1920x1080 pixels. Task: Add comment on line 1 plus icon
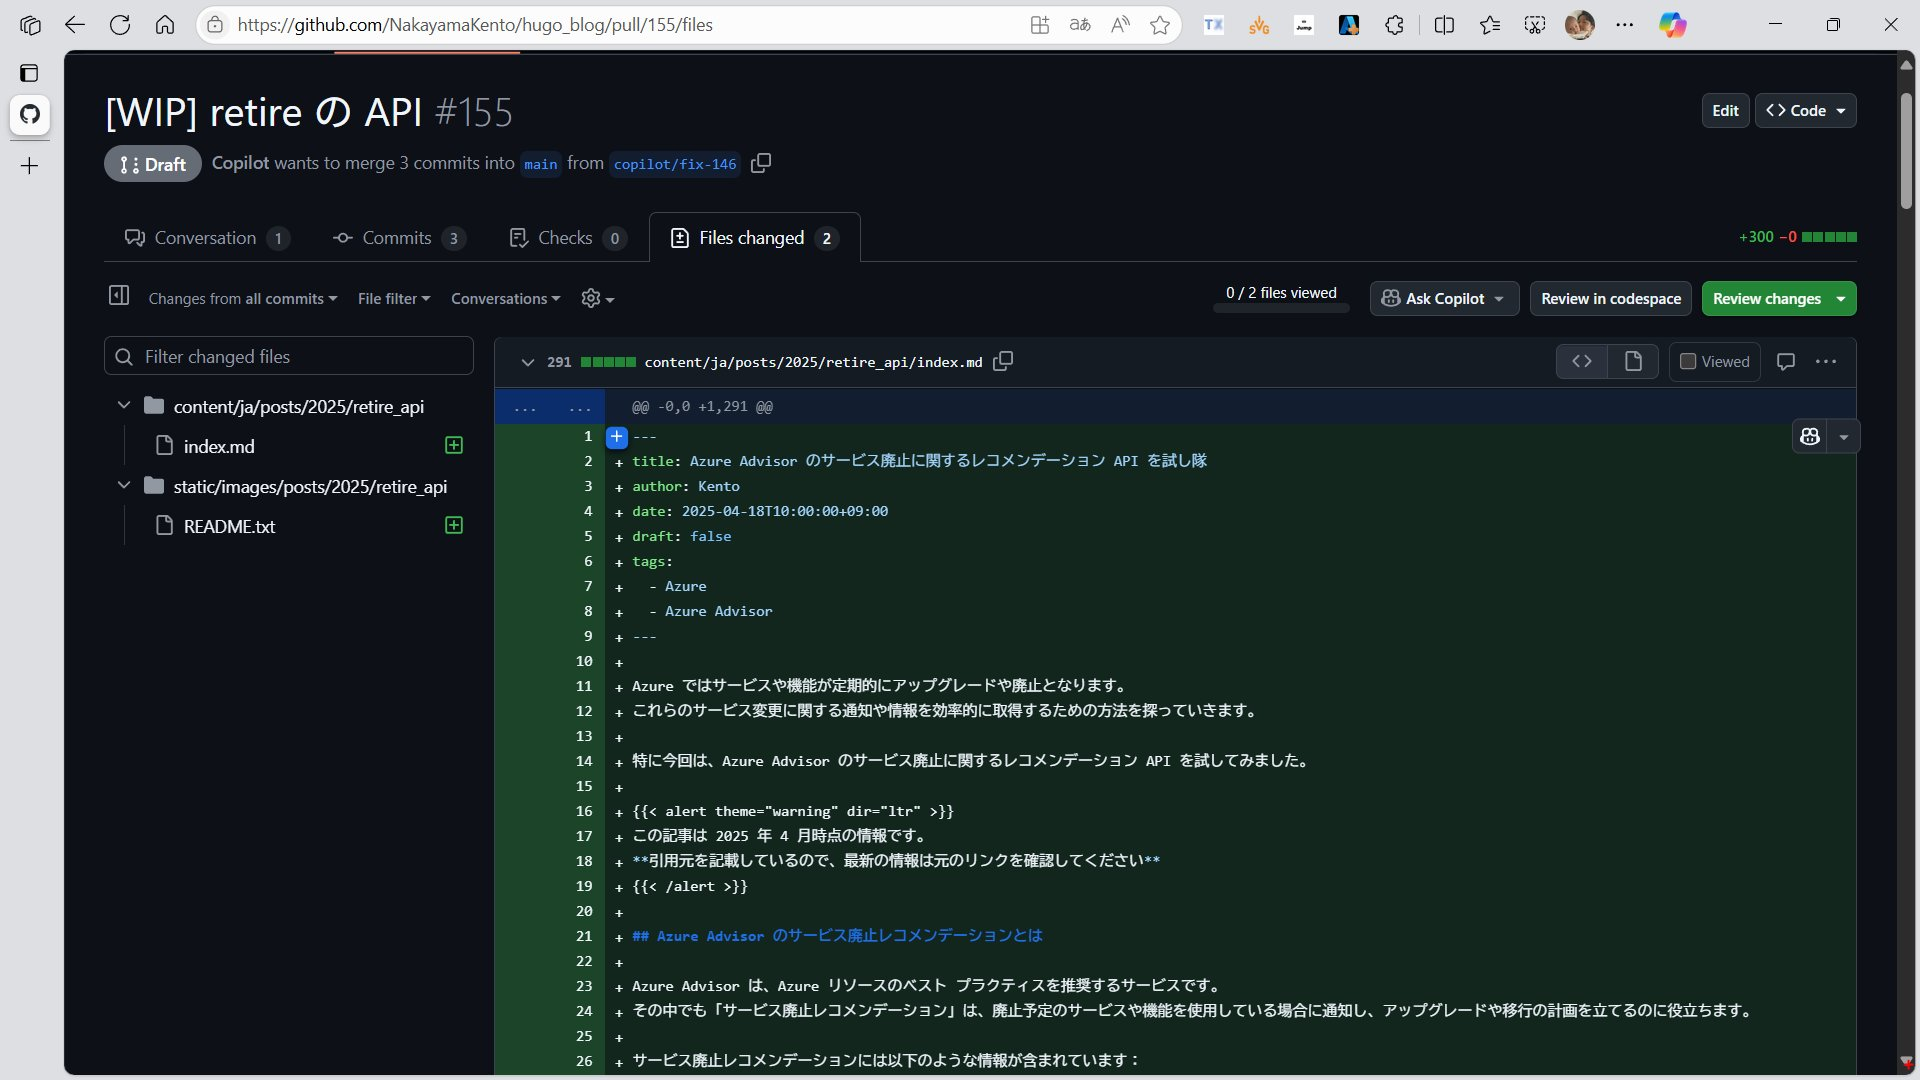click(x=617, y=436)
